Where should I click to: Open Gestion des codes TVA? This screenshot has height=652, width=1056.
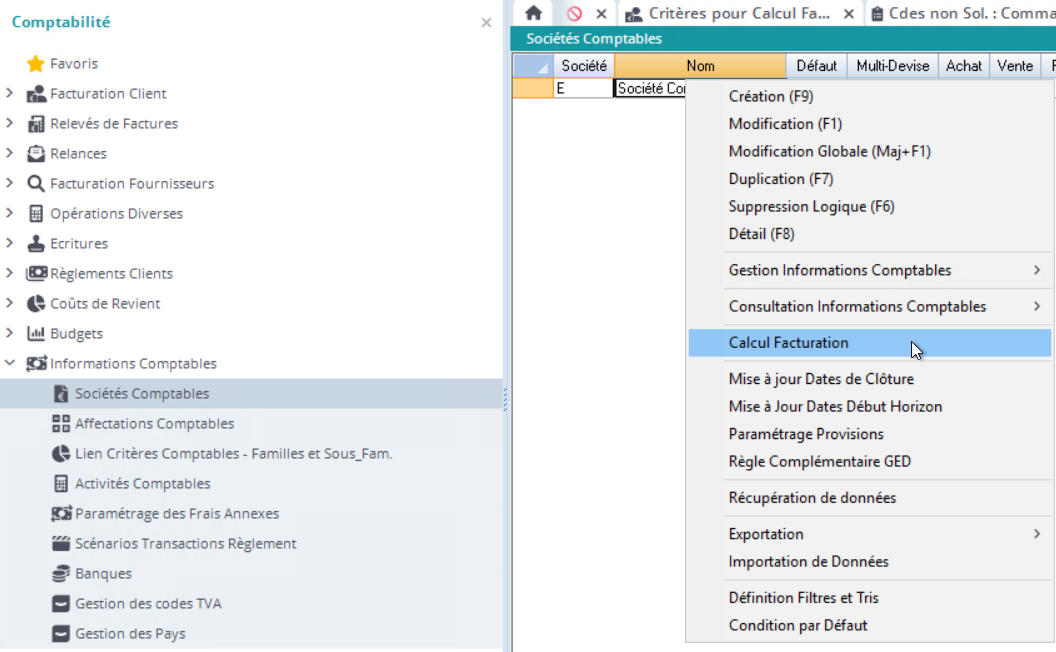pyautogui.click(x=148, y=604)
